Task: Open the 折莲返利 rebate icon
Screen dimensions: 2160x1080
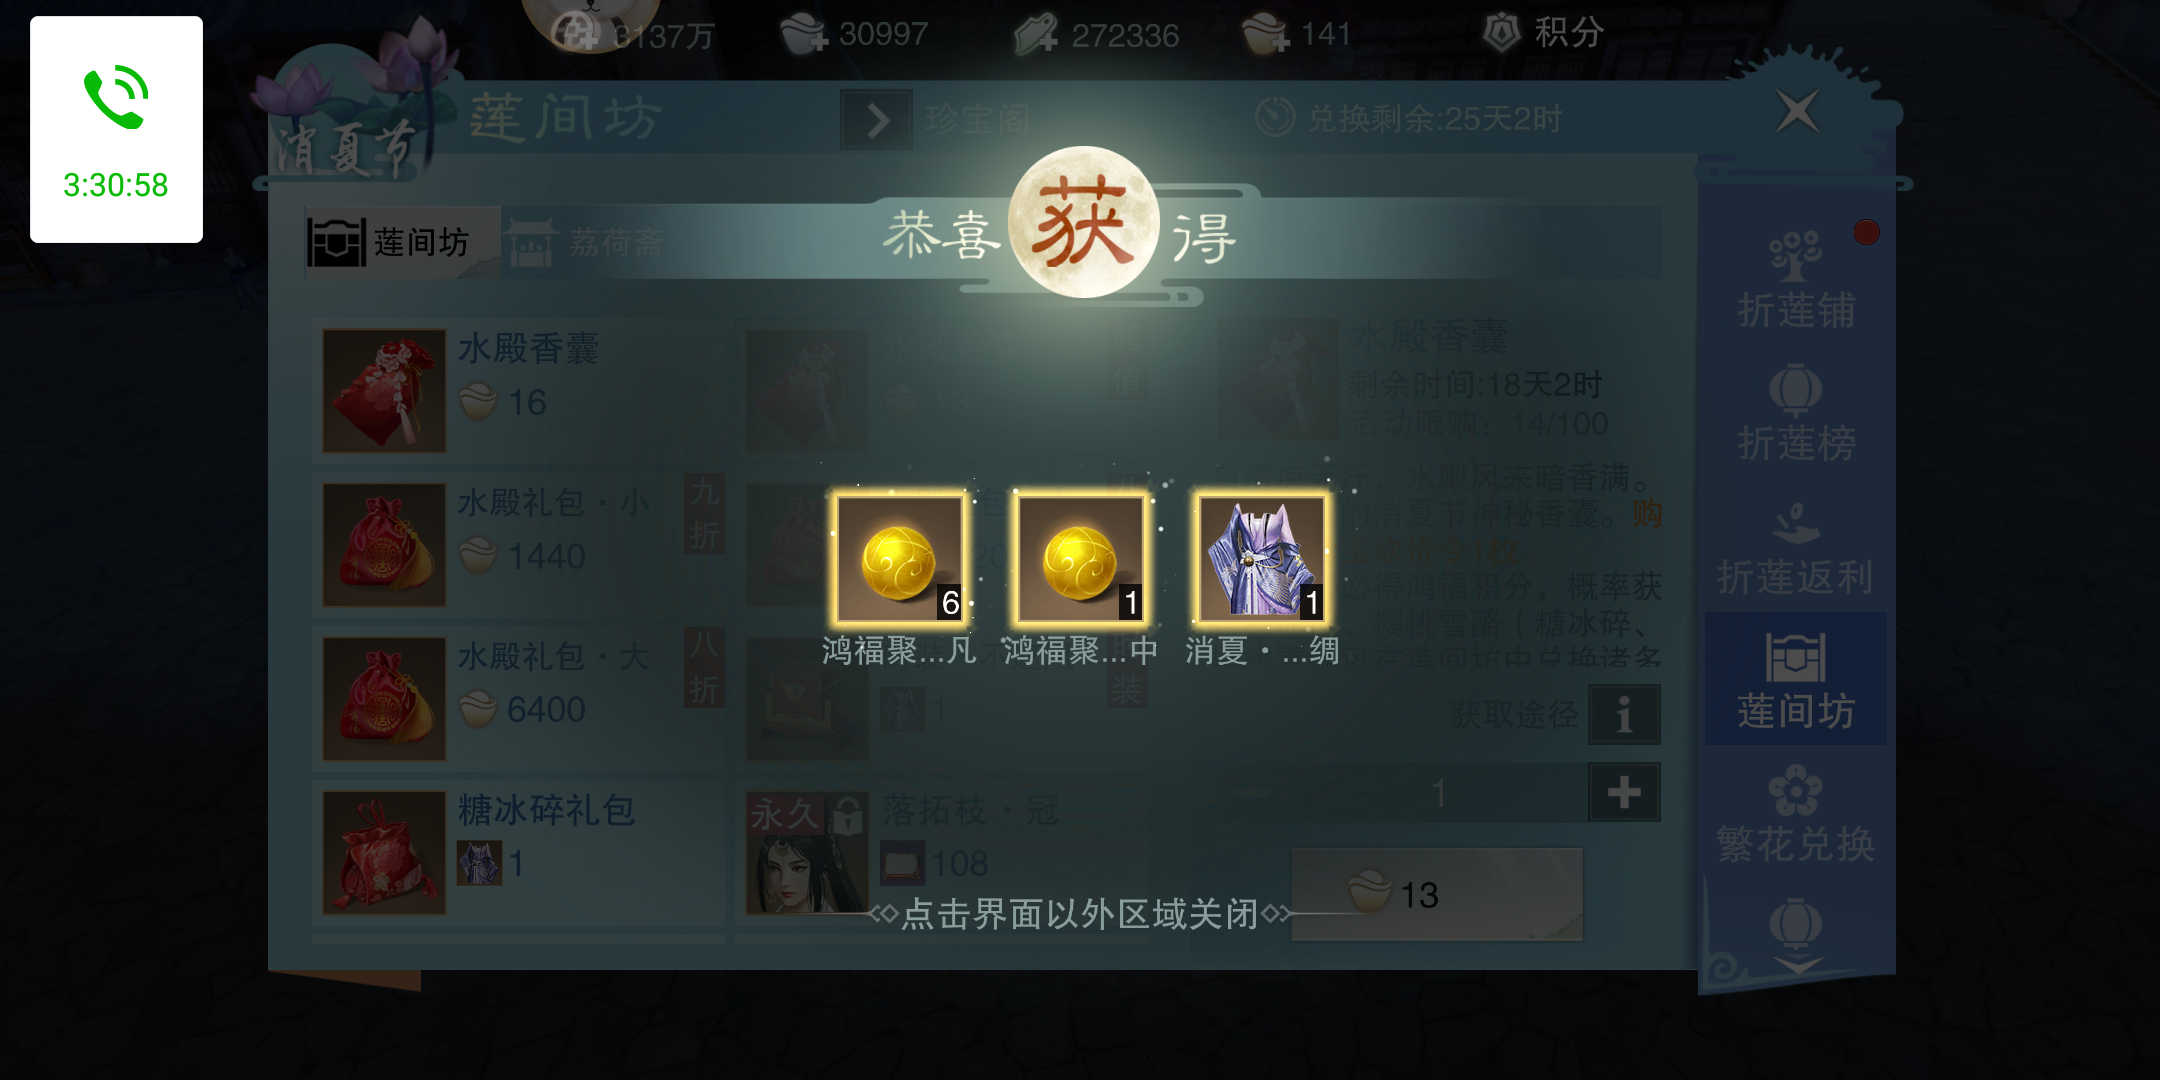Action: 1796,547
